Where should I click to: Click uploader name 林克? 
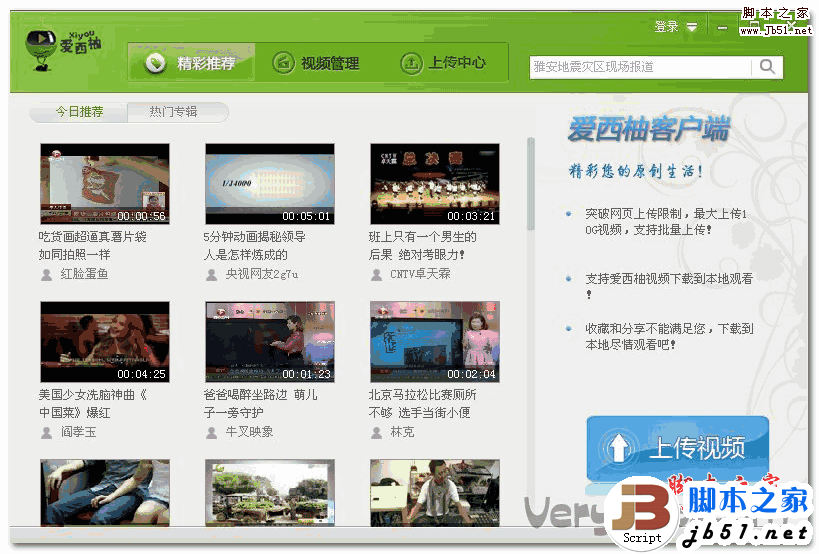(x=402, y=432)
